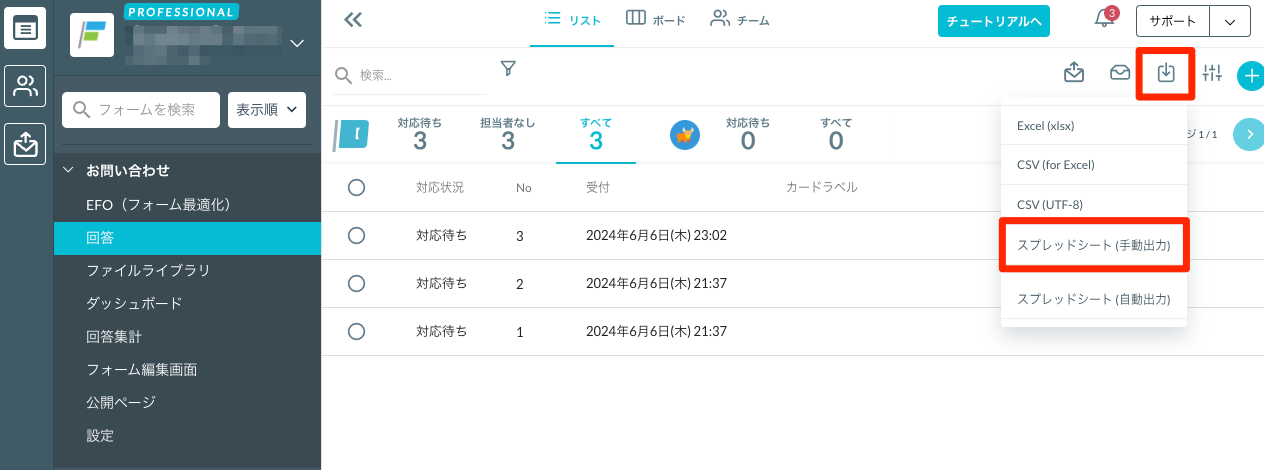Toggle the select-all header checkbox

point(356,187)
